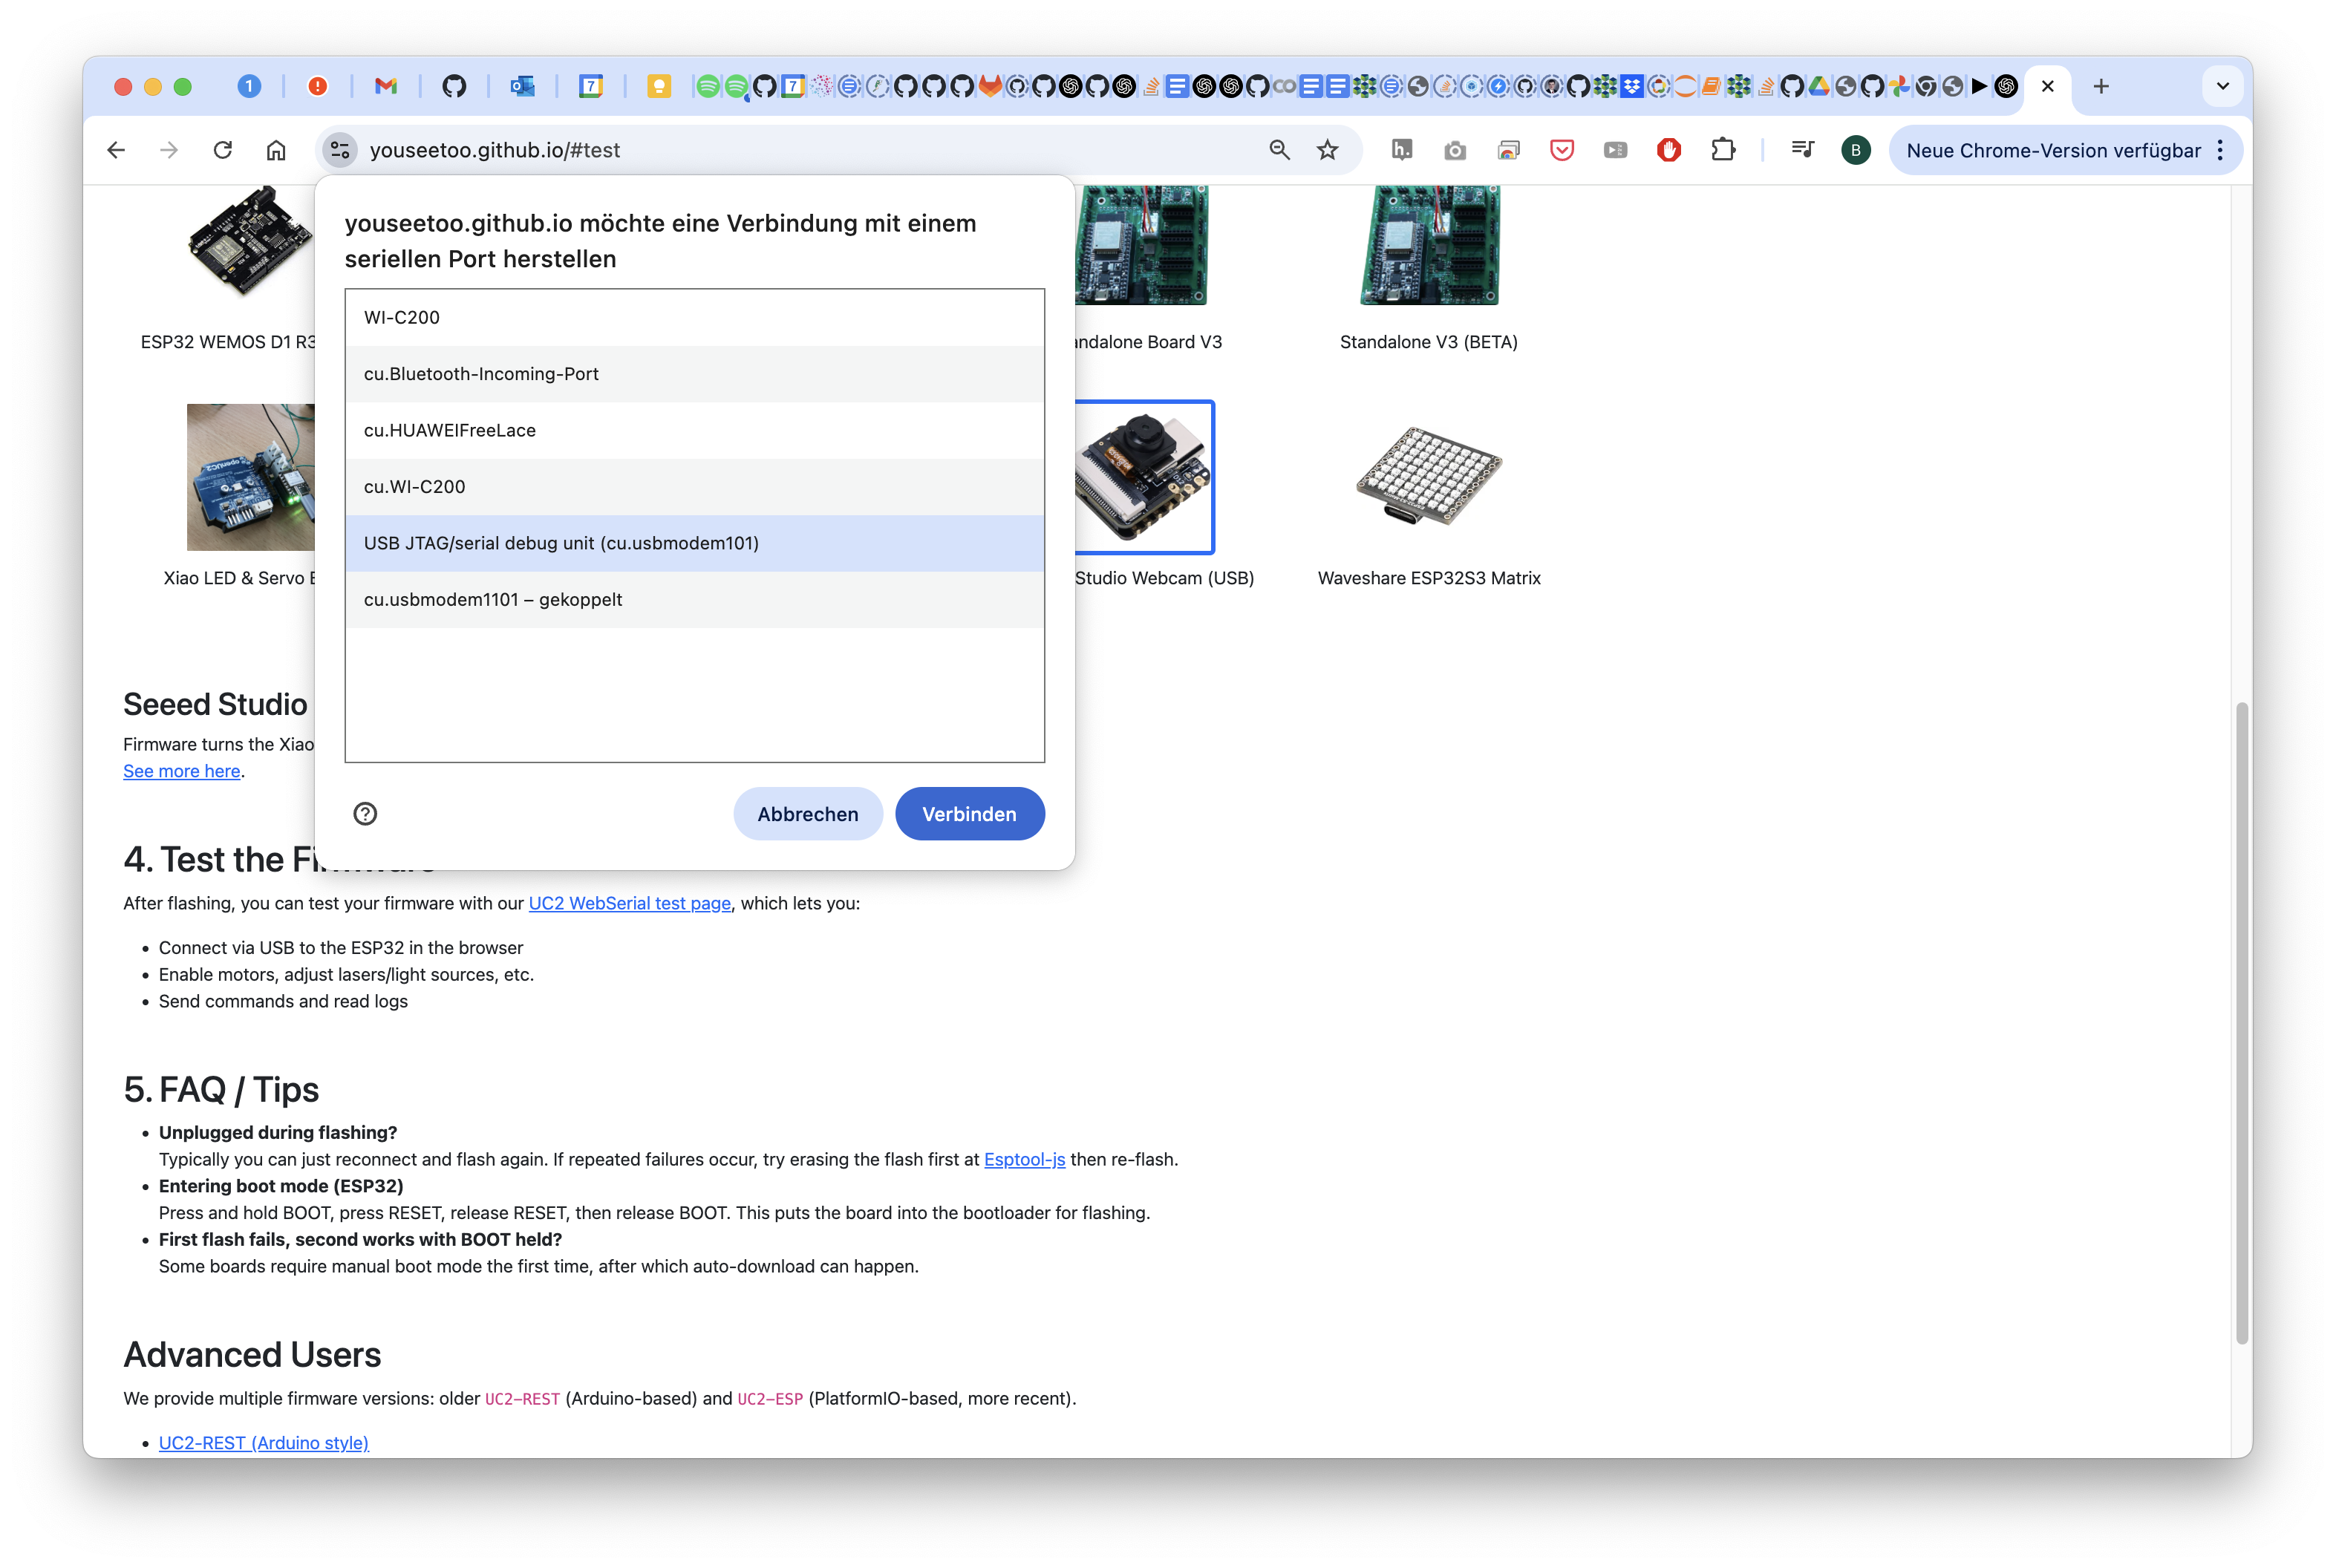This screenshot has width=2336, height=1568.
Task: Click the Abbrechen button
Action: [x=807, y=814]
